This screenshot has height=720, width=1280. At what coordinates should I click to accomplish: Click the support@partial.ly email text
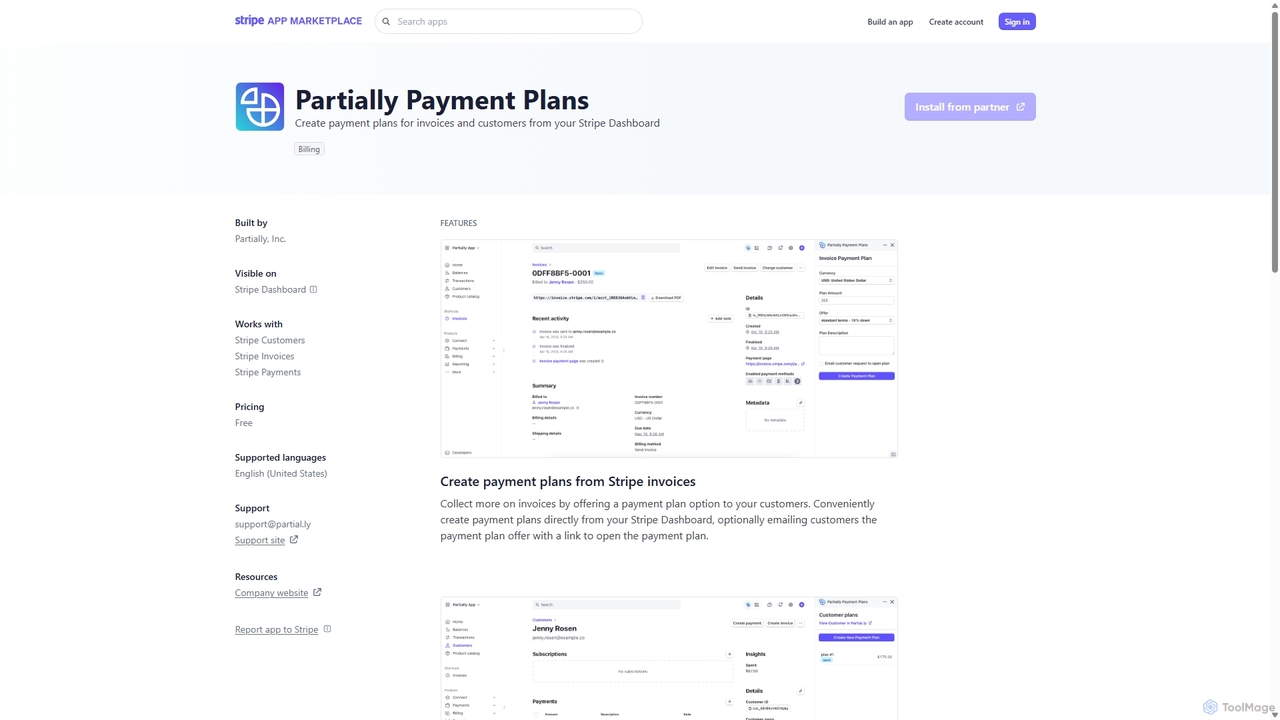click(x=273, y=524)
